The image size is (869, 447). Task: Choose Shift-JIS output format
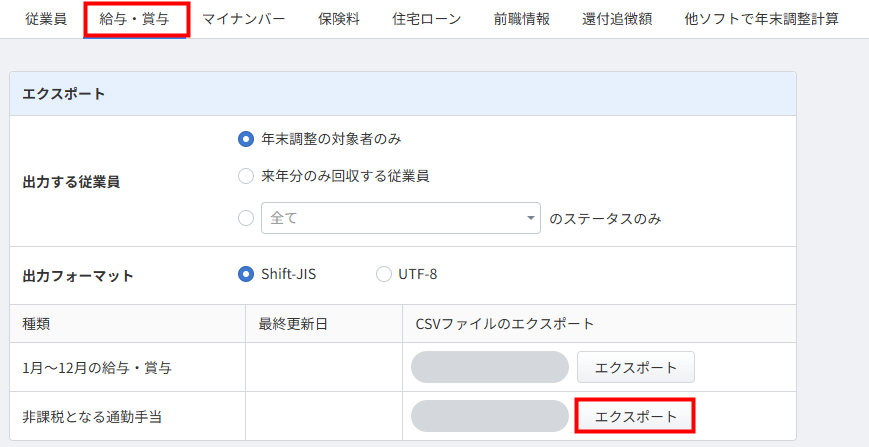(246, 274)
